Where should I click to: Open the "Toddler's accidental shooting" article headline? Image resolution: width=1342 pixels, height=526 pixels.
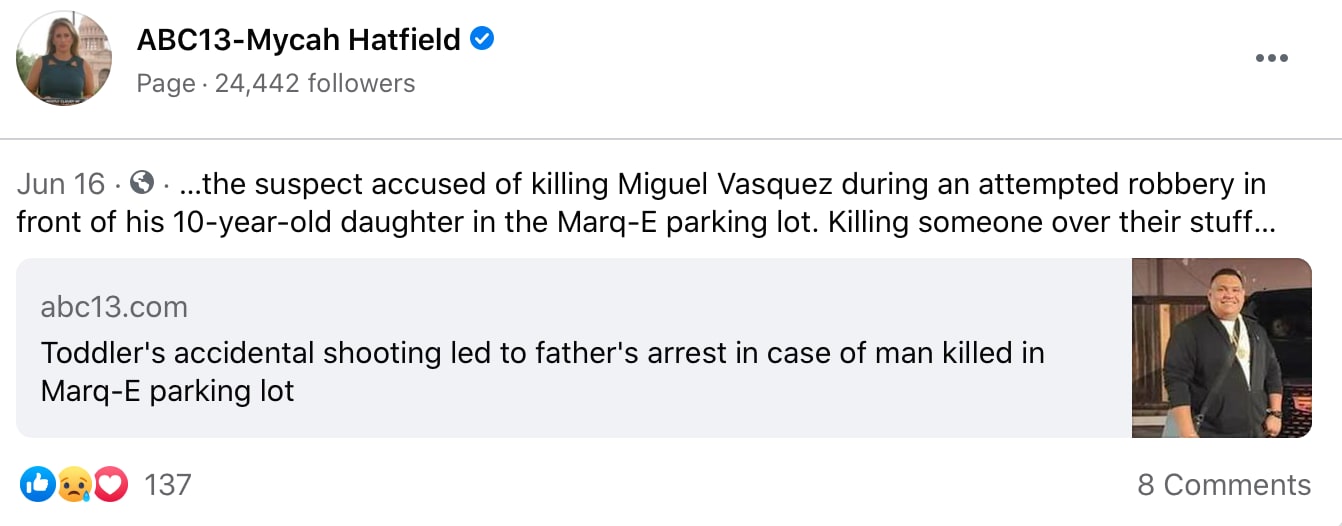pyautogui.click(x=542, y=353)
